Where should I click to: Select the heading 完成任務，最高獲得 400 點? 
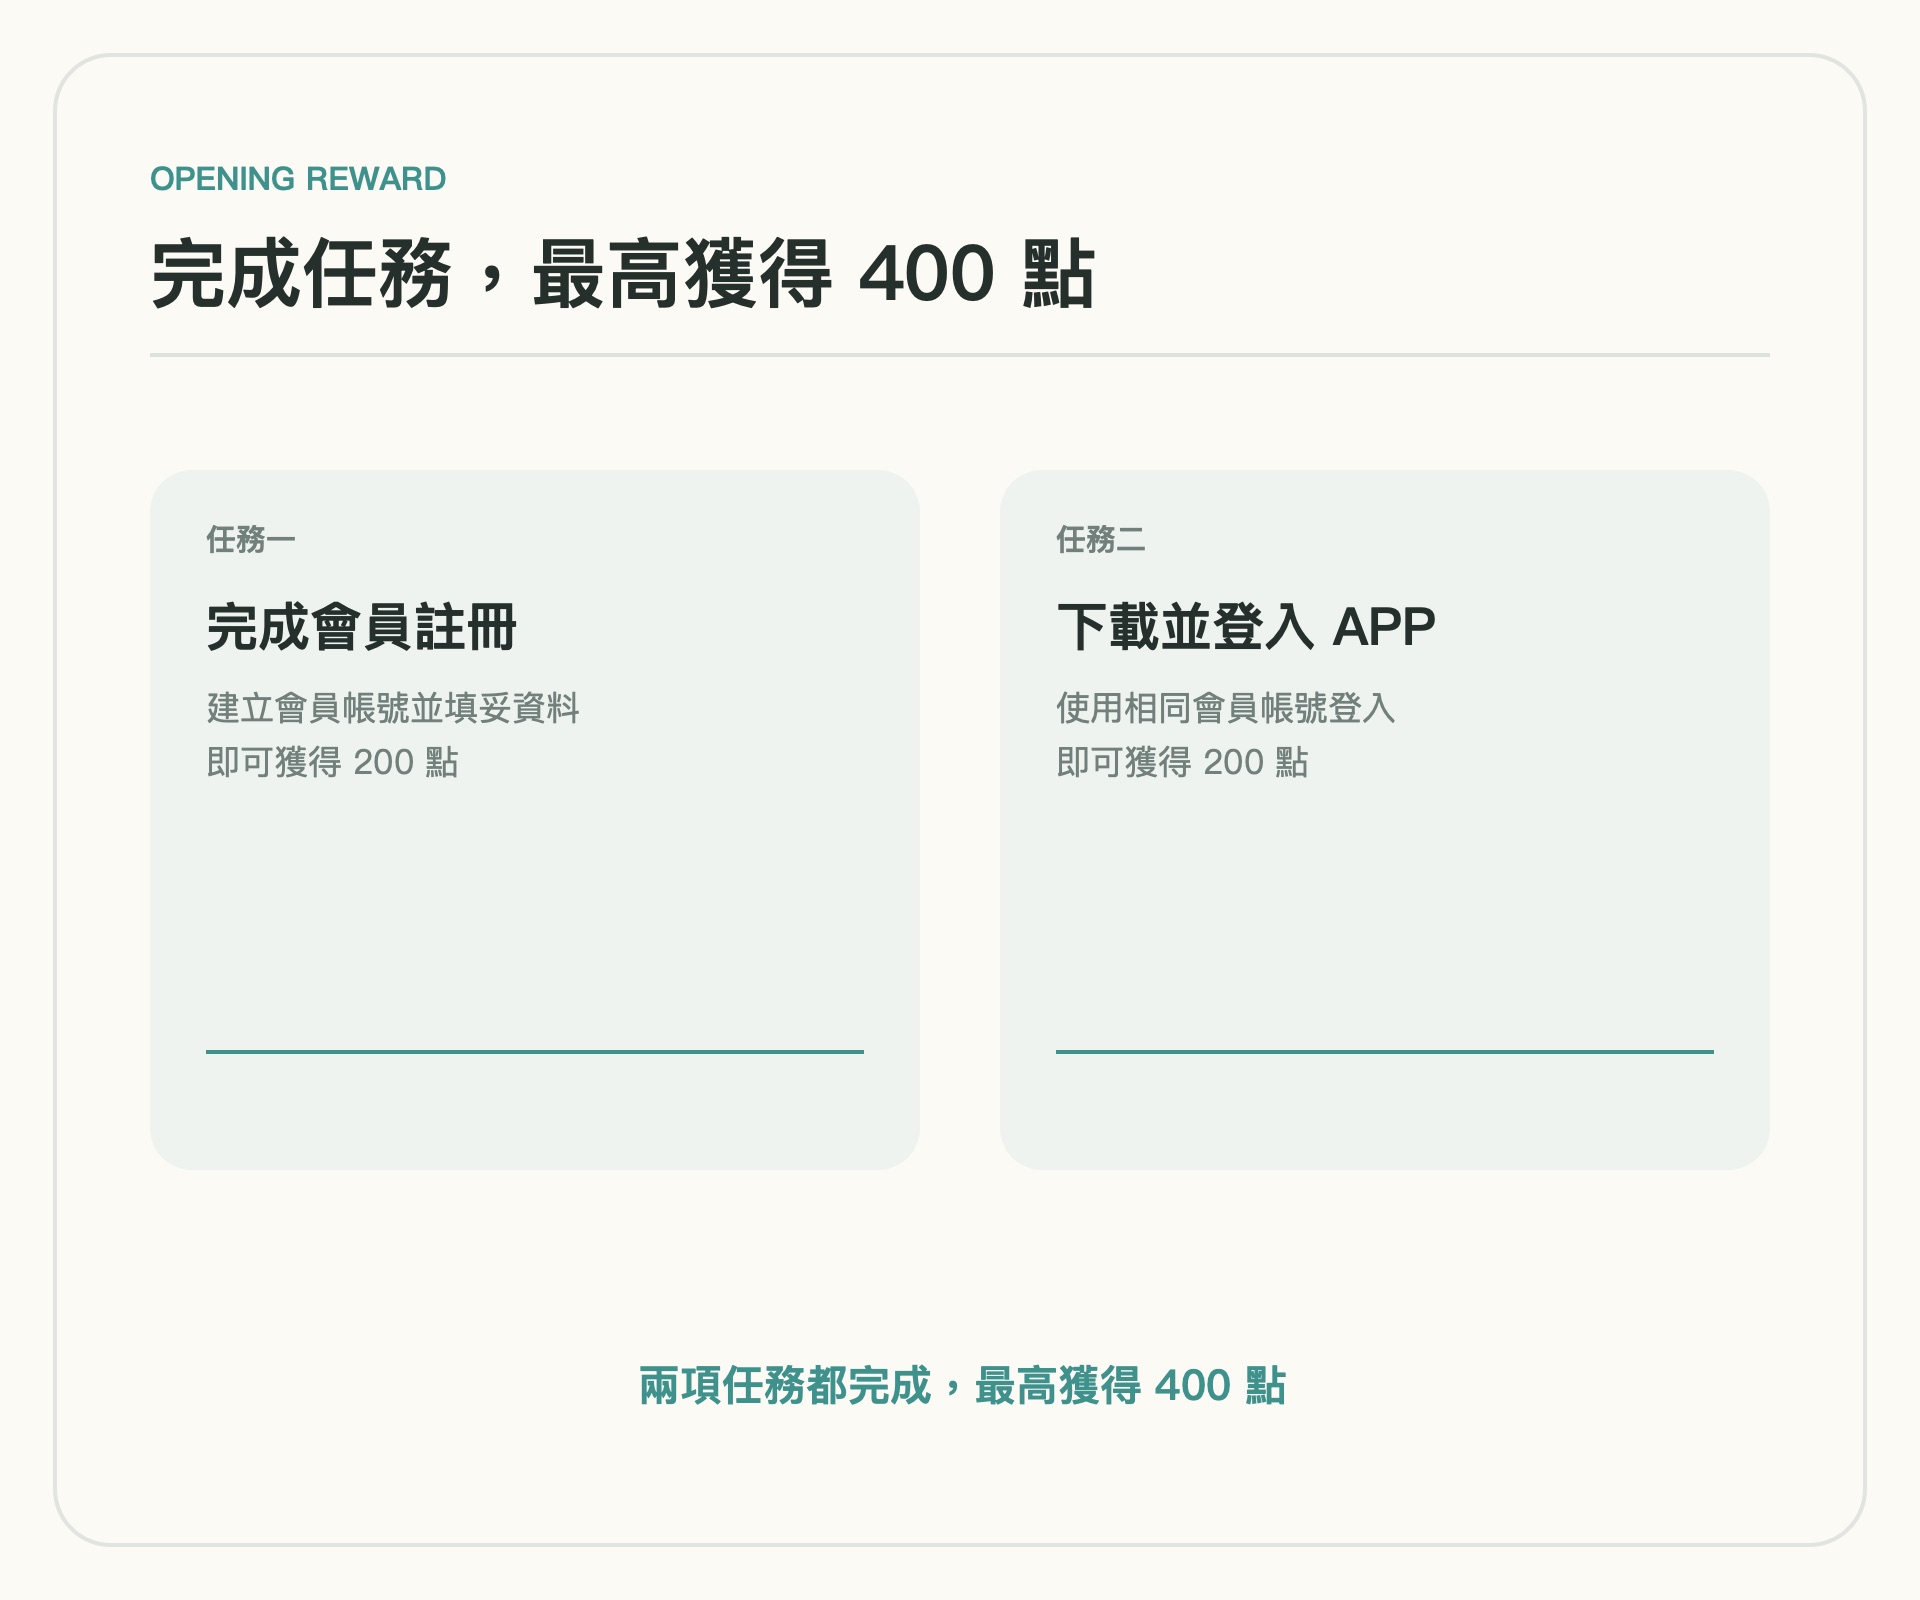[623, 274]
